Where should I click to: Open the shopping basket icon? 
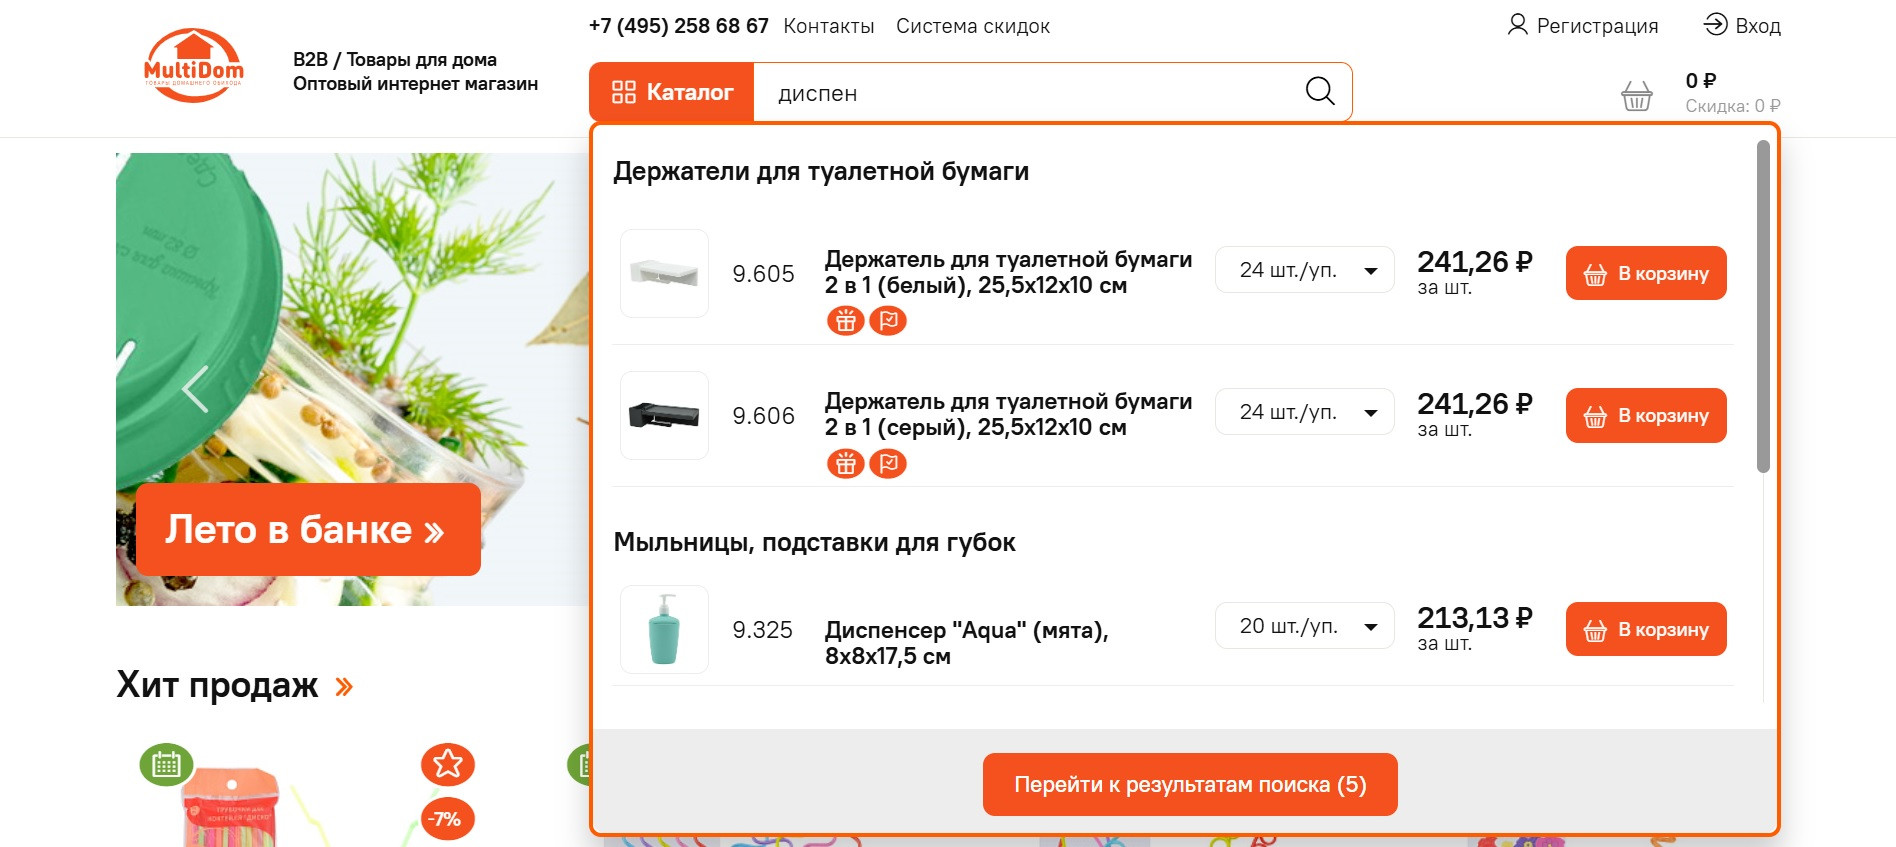click(1636, 96)
